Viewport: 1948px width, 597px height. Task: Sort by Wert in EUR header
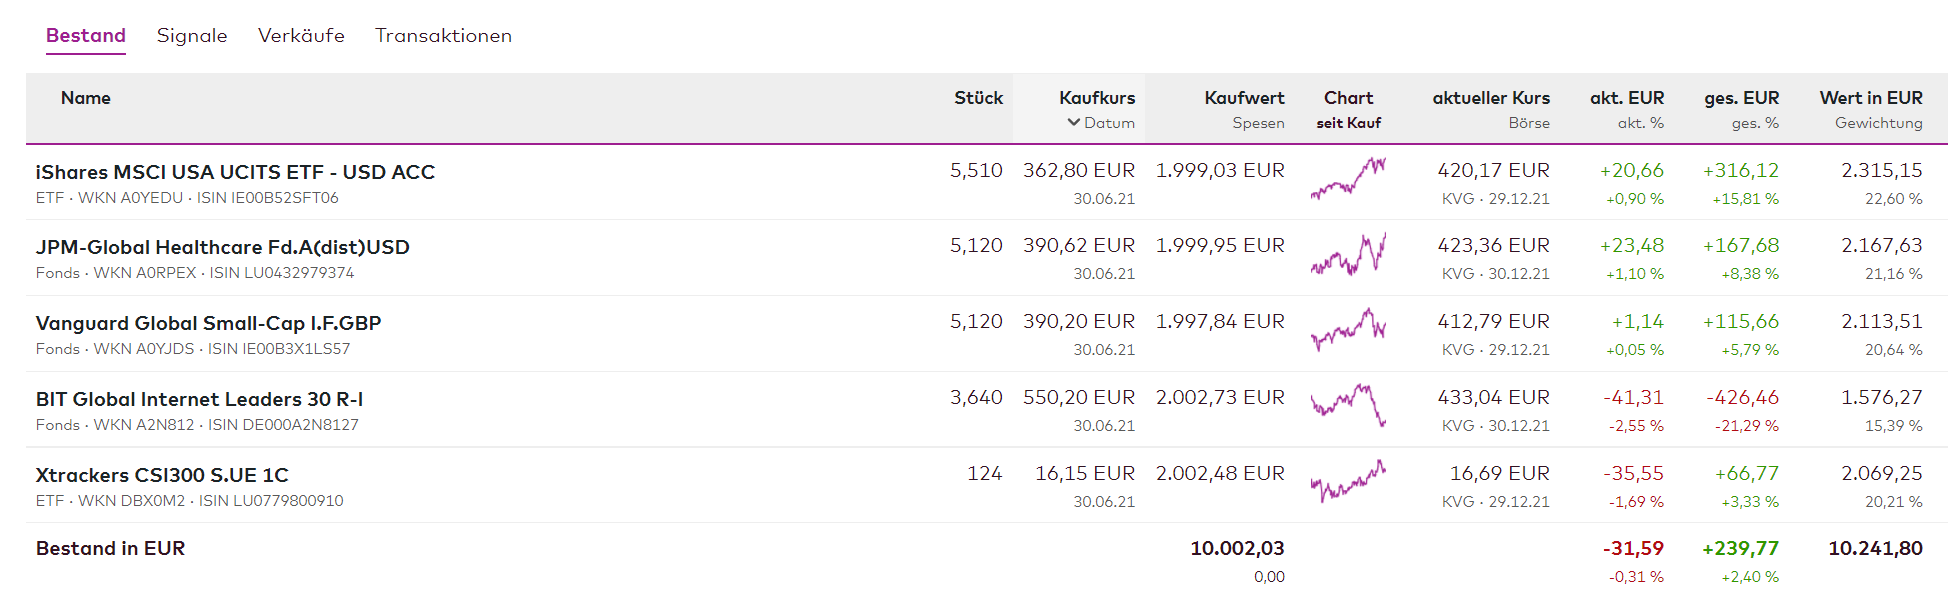click(1871, 98)
